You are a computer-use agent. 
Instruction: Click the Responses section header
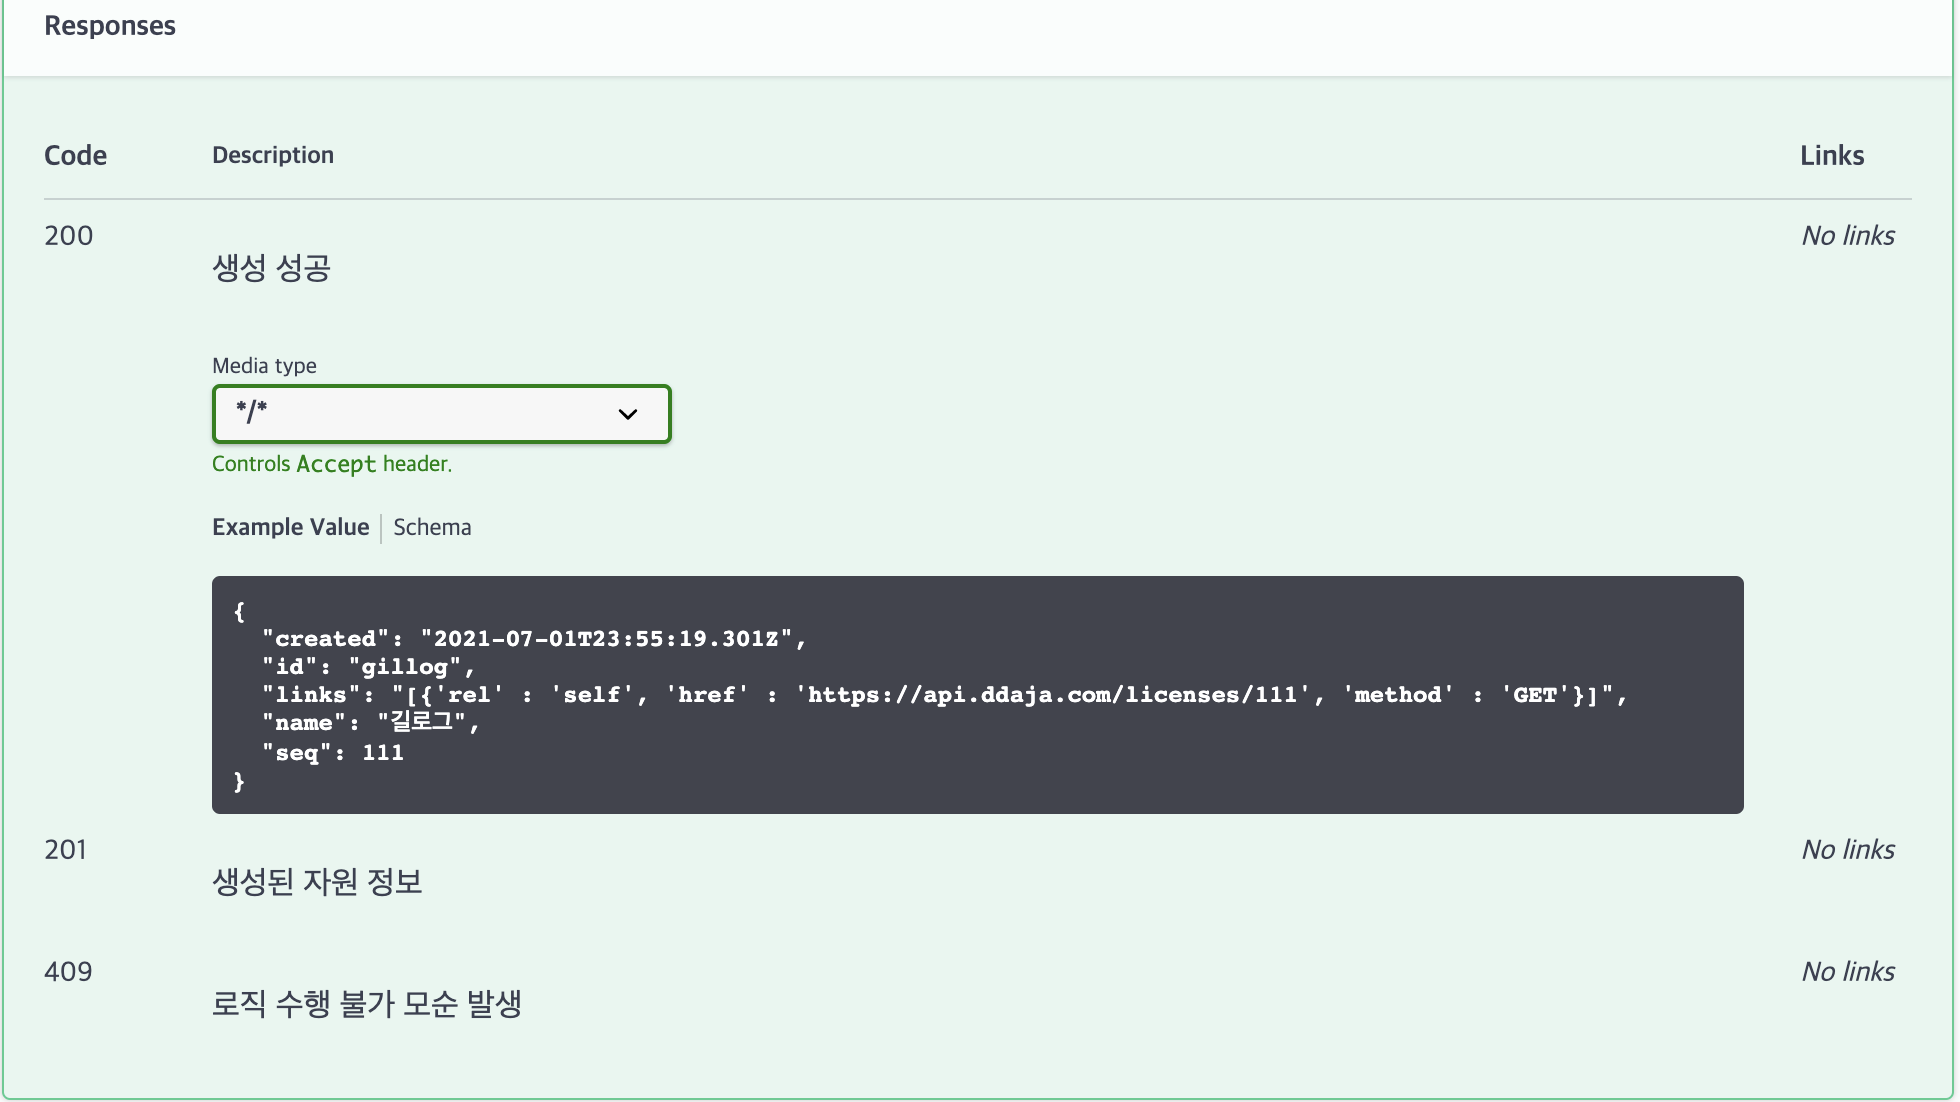coord(109,25)
